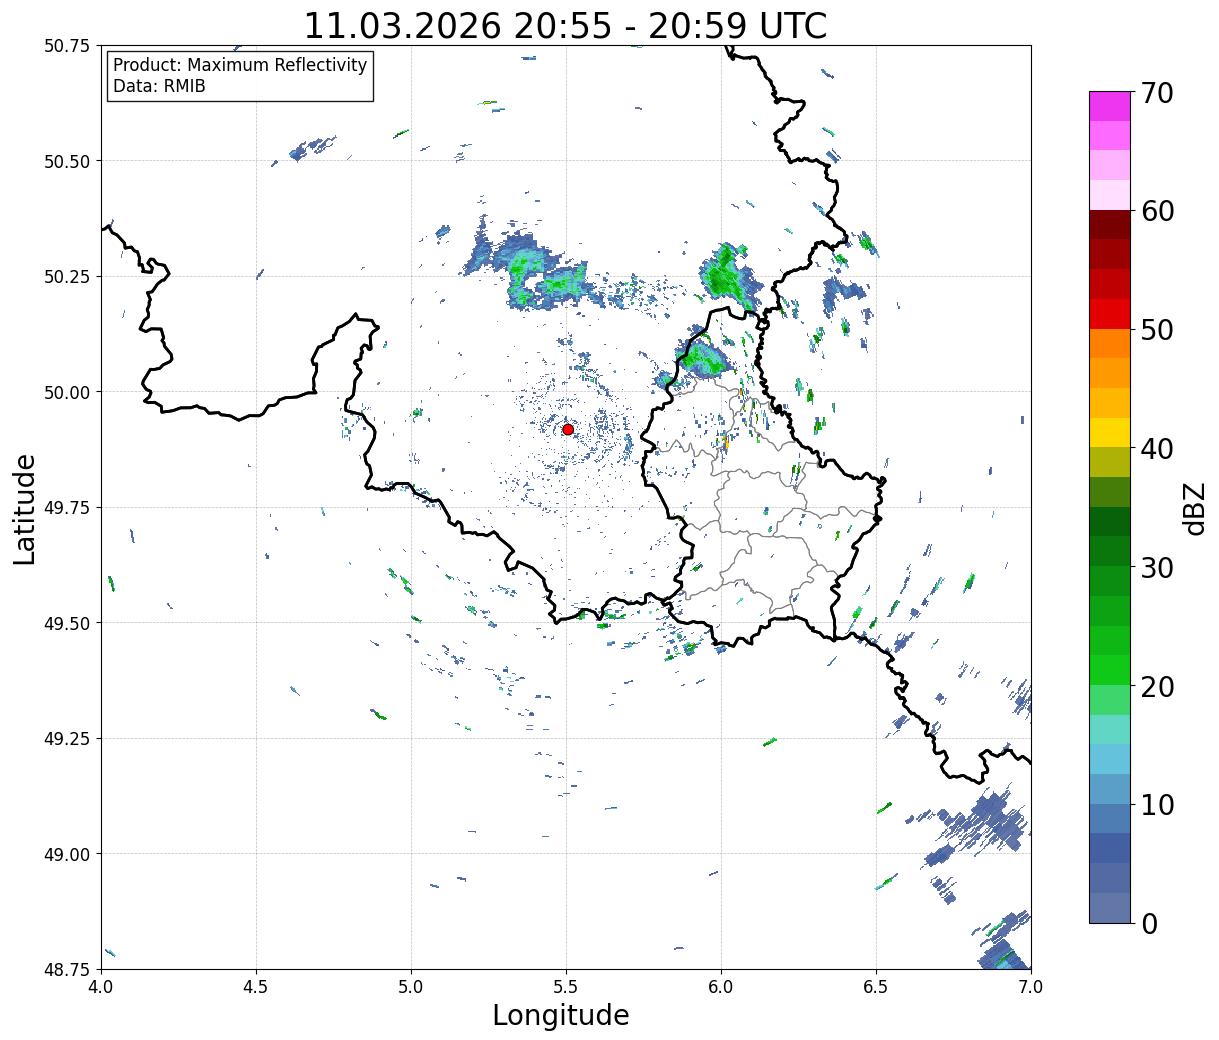Viewport: 1219px width, 1040px height.
Task: Click the longitude tick label 6.5
Action: pyautogui.click(x=876, y=986)
